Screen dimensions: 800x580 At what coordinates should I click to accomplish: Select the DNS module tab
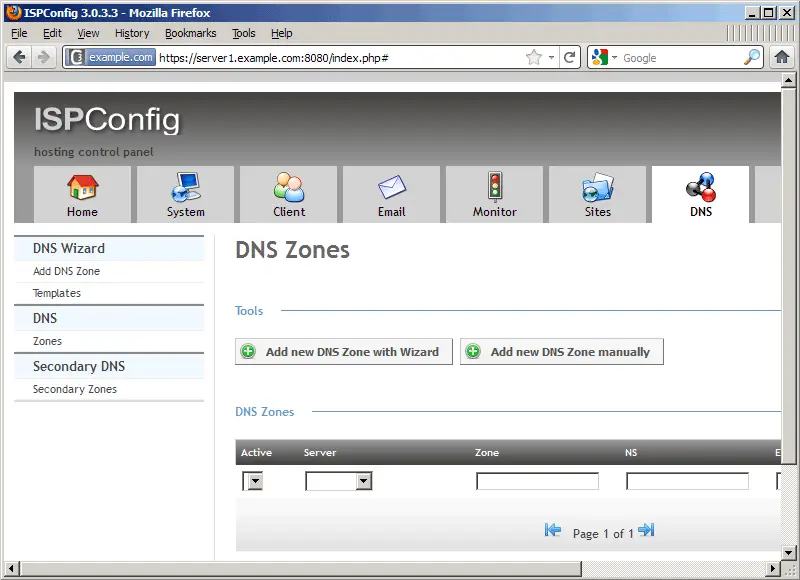pos(701,194)
